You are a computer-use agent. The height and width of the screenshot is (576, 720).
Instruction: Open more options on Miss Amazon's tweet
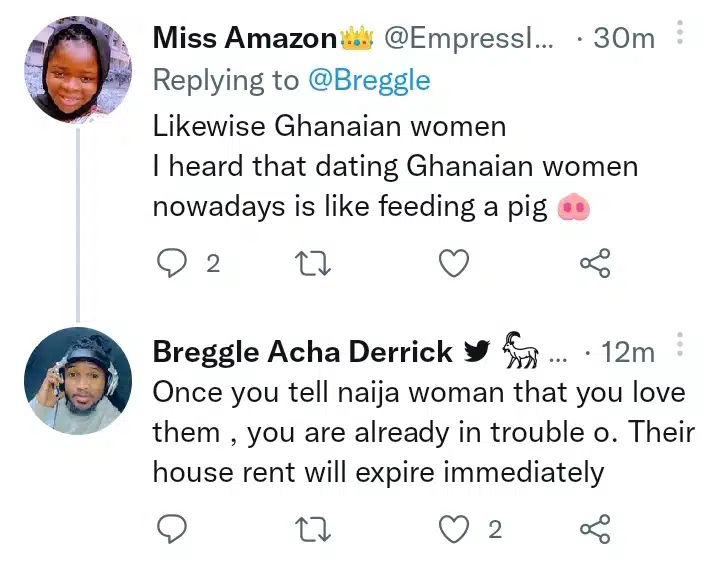[680, 36]
